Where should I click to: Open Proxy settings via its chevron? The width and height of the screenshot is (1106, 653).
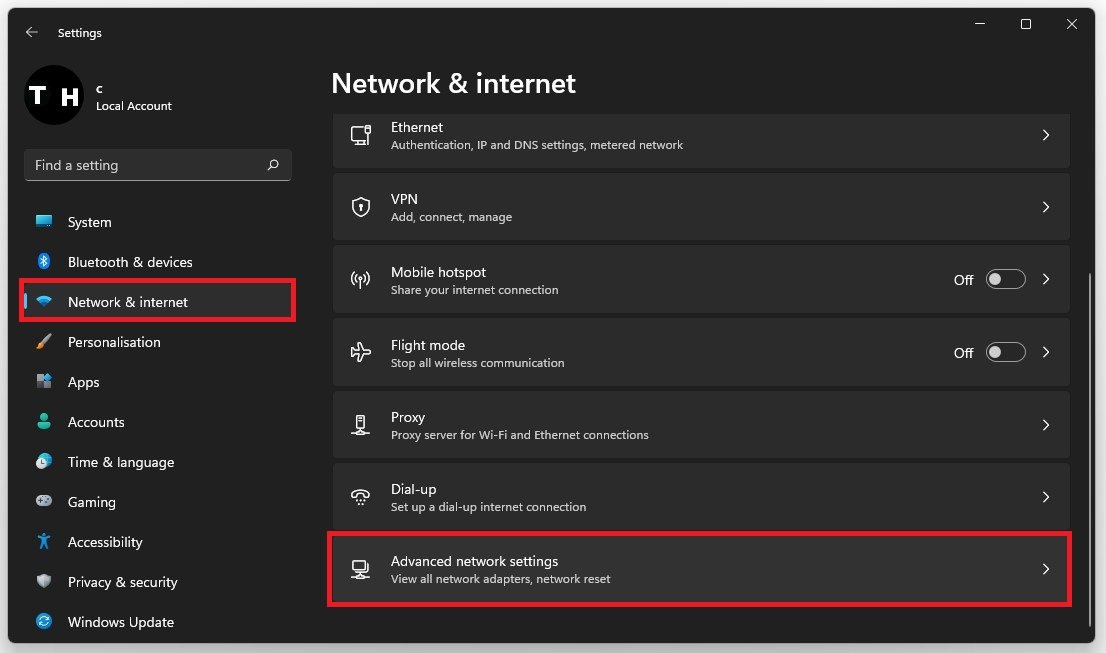[1046, 425]
